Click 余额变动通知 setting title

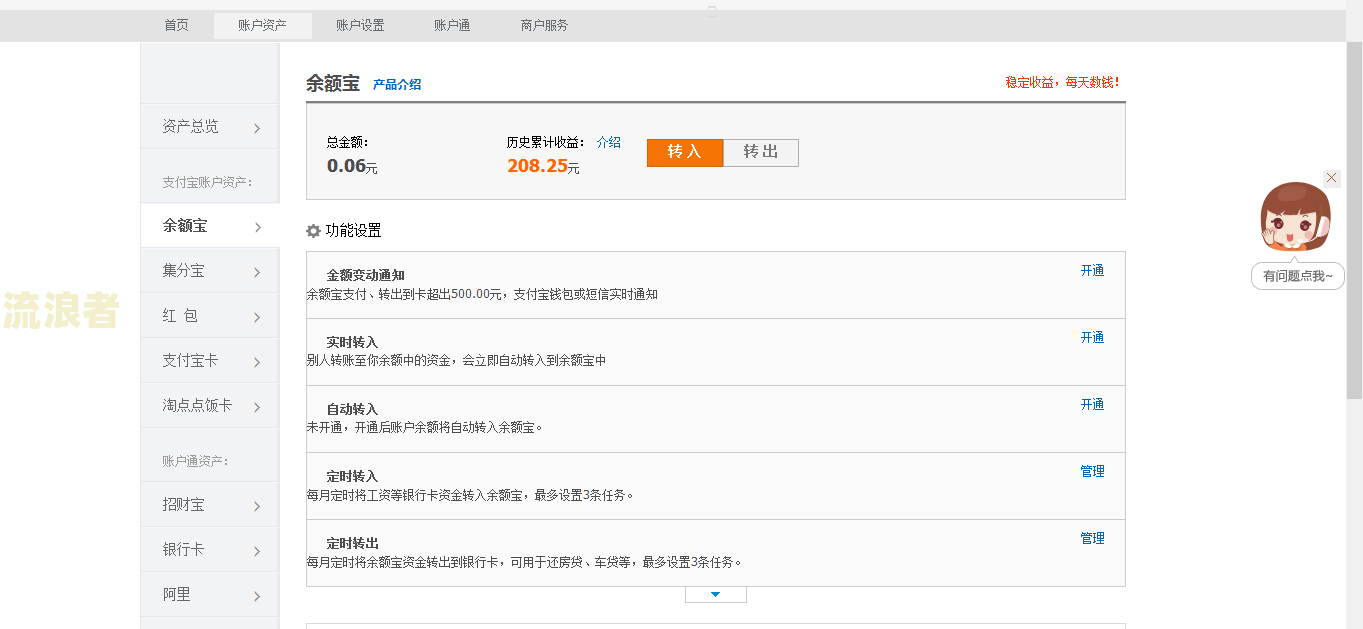[x=365, y=275]
